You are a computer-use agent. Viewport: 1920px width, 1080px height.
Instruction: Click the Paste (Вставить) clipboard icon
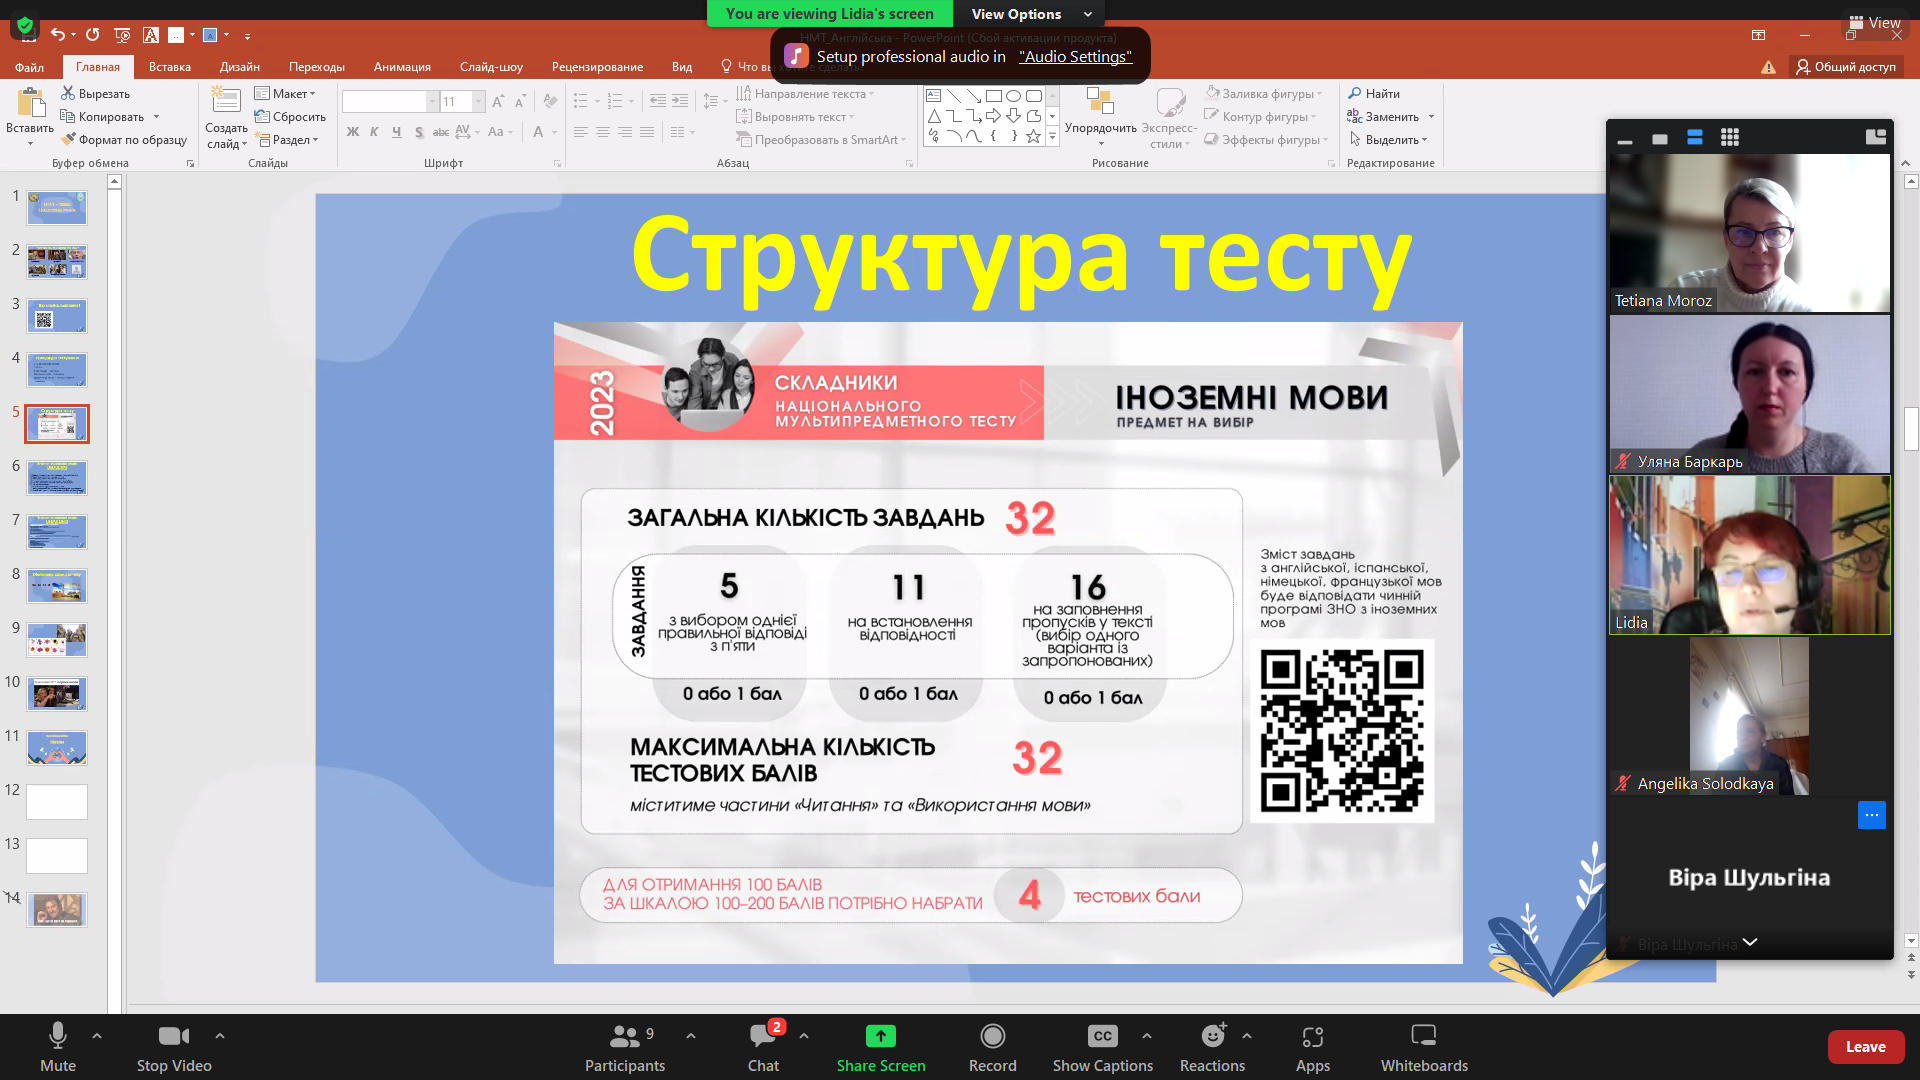[x=30, y=103]
